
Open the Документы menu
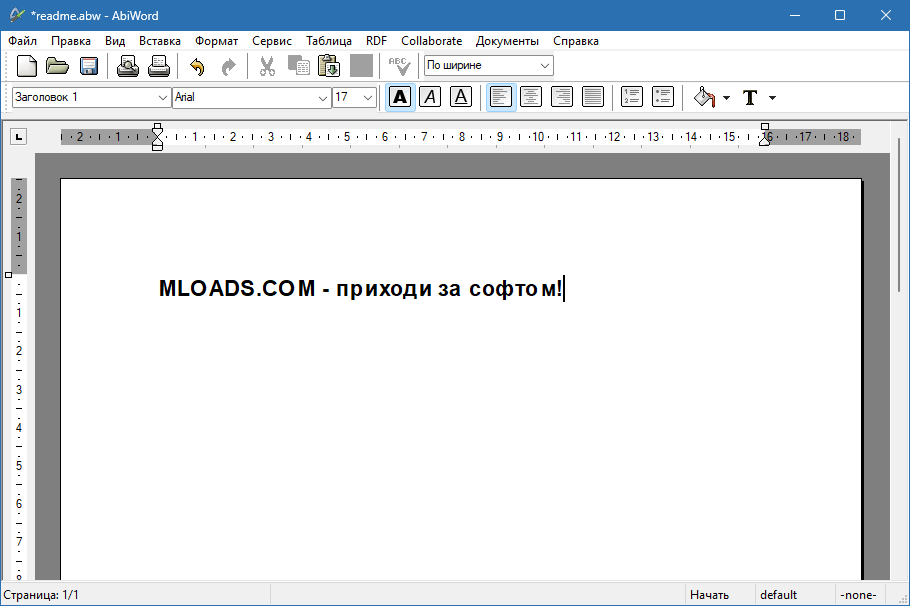click(x=507, y=41)
